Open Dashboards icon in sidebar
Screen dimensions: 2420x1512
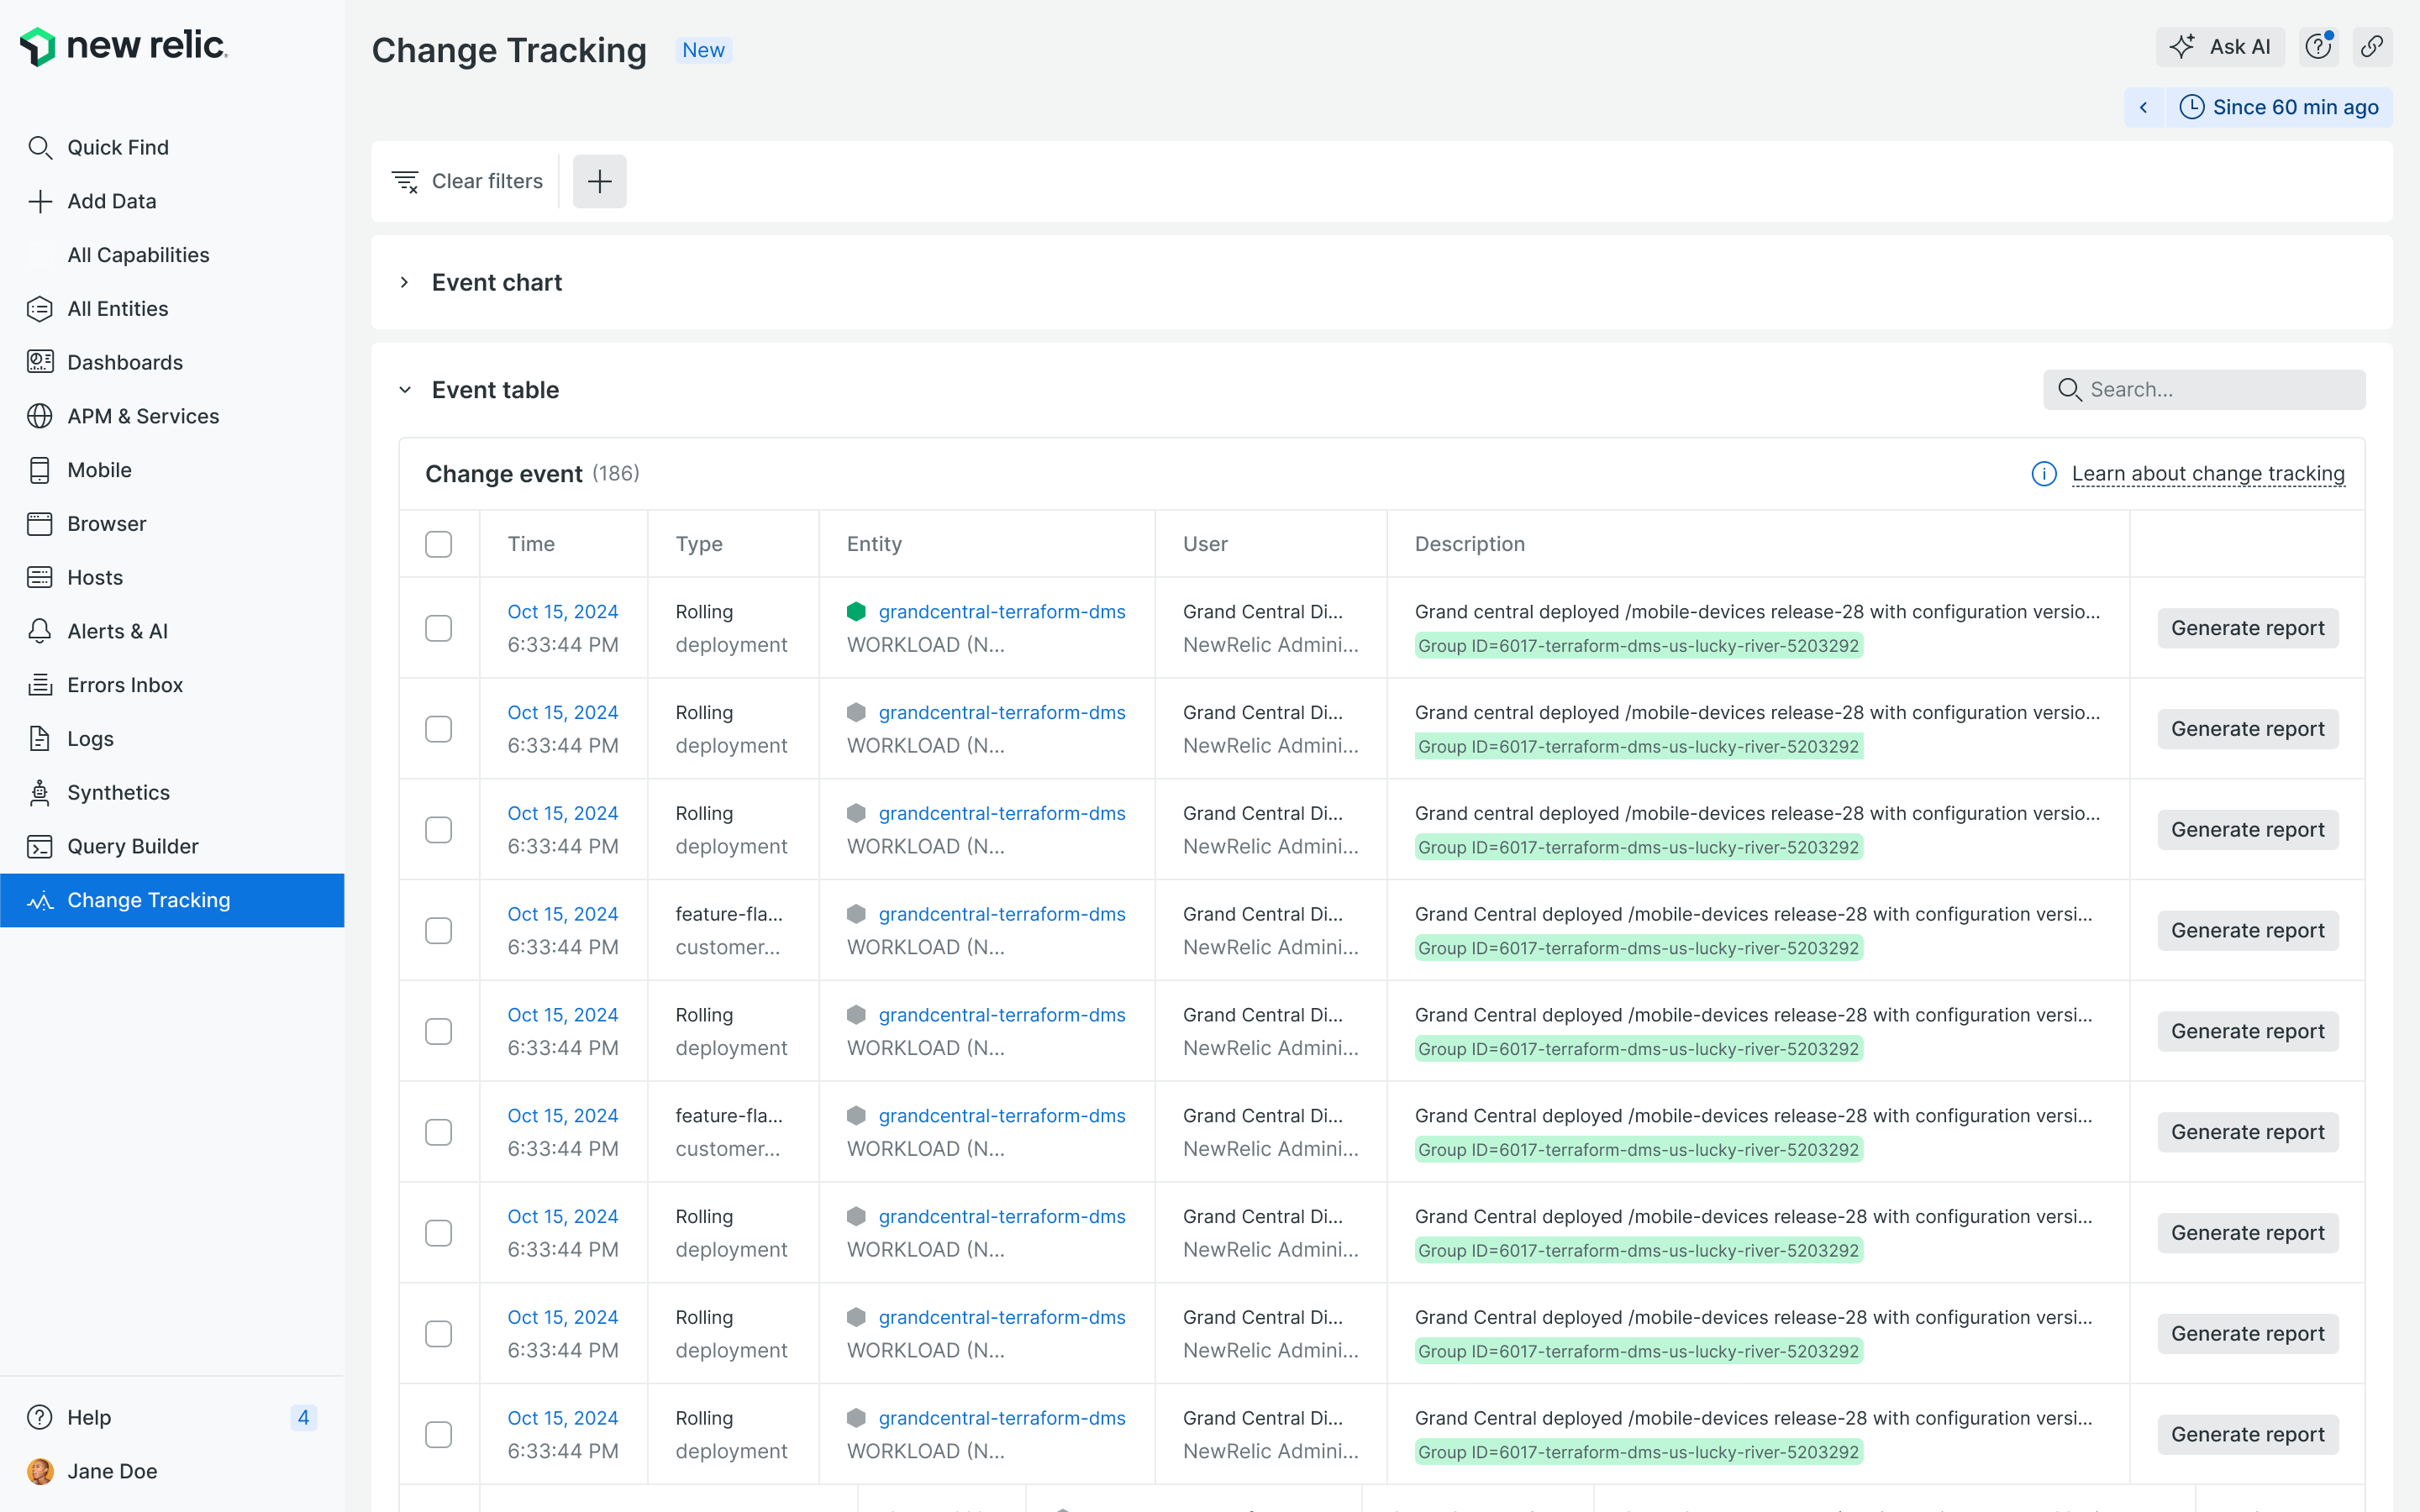pos(40,363)
